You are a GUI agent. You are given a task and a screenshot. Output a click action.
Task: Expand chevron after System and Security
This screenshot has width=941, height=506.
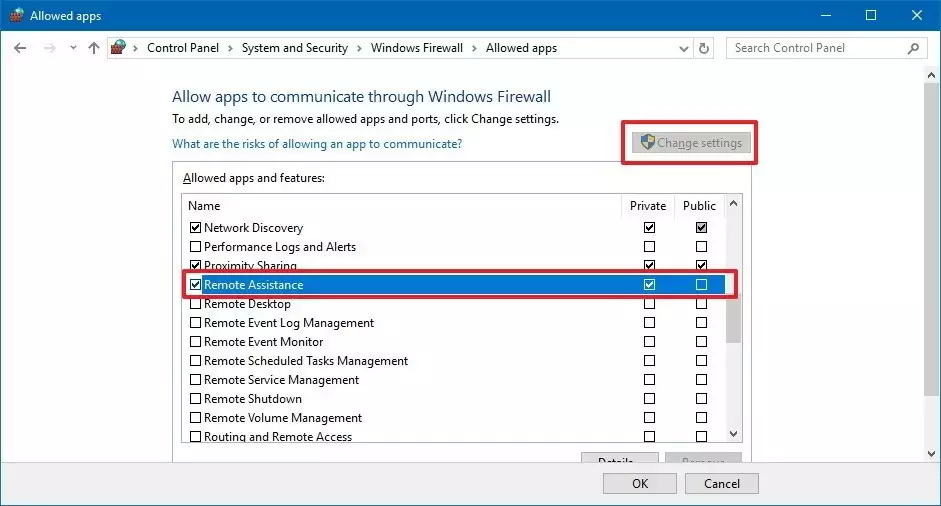(360, 48)
